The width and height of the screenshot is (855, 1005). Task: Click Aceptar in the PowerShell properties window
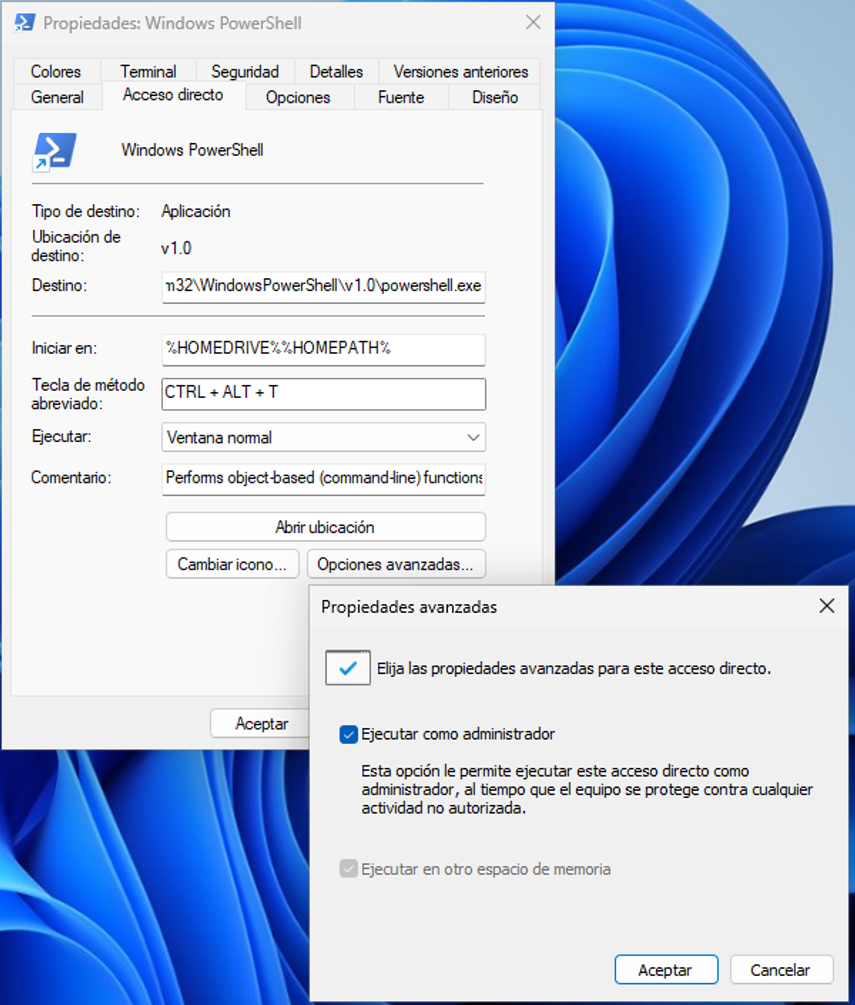point(261,724)
